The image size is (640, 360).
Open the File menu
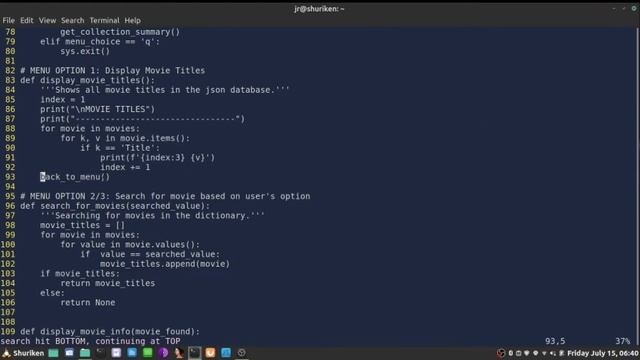click(x=9, y=20)
